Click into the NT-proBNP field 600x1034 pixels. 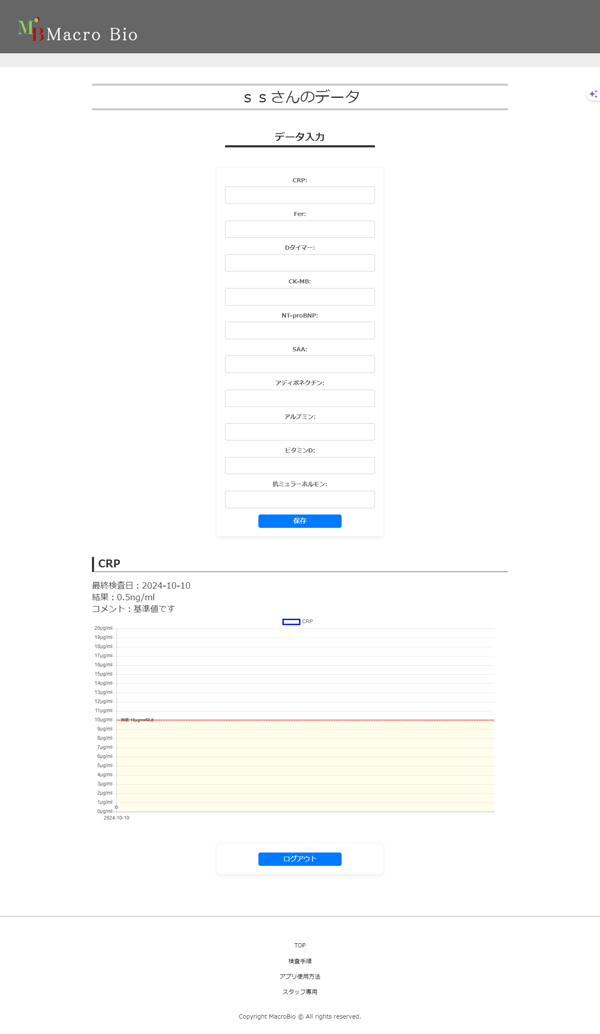(x=300, y=330)
